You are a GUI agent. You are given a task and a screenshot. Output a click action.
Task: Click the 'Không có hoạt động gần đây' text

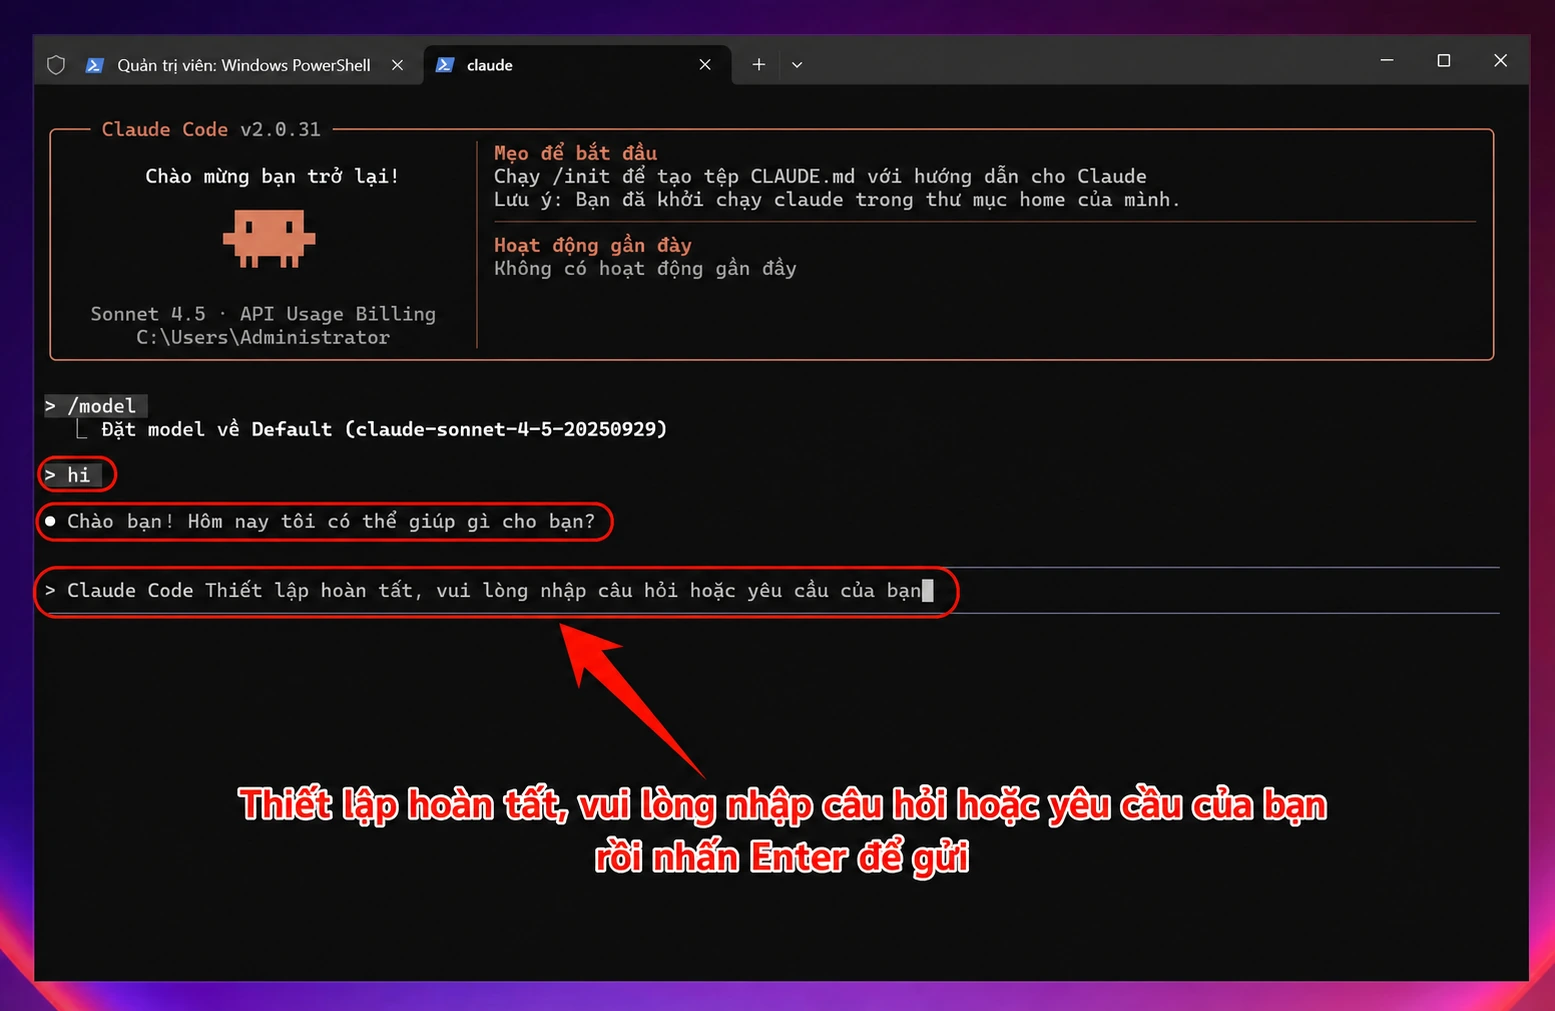click(x=645, y=269)
